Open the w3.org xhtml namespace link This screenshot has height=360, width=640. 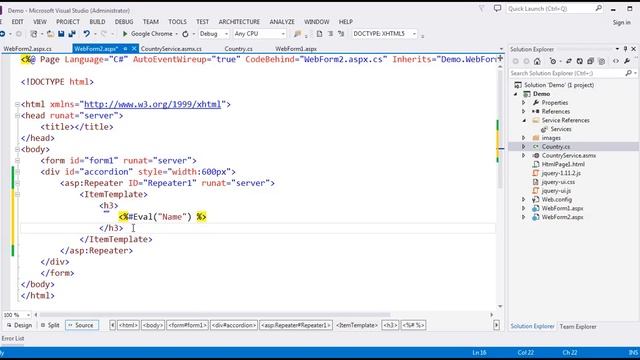coord(152,104)
